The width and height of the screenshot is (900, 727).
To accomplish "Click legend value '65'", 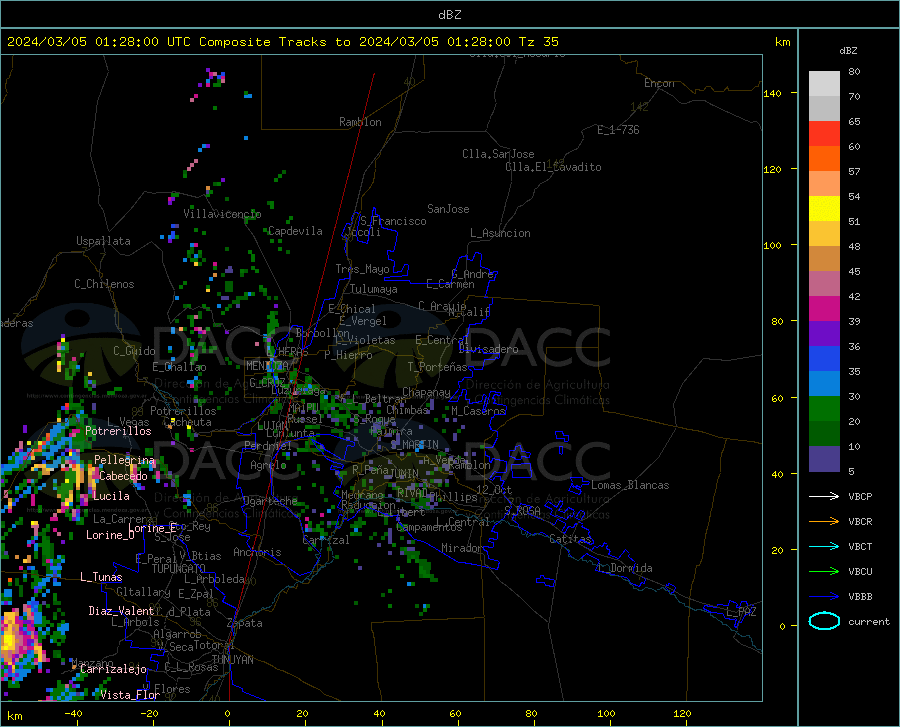I will point(854,122).
